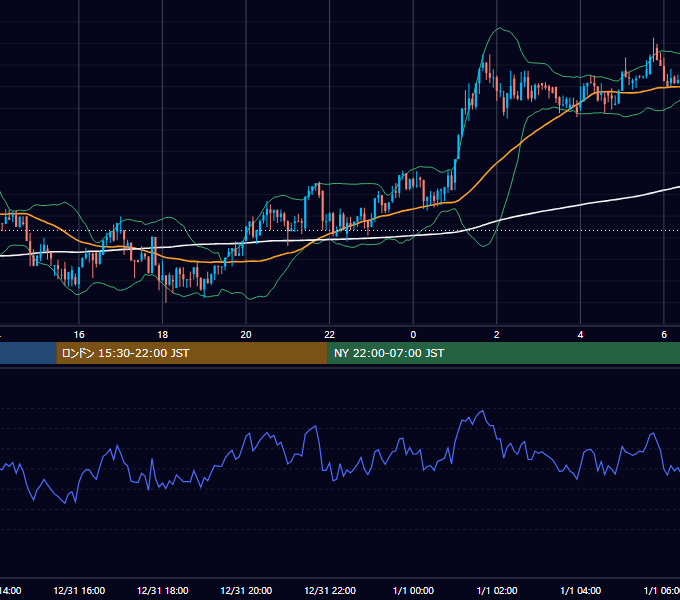Click time axis label 0

[413, 335]
